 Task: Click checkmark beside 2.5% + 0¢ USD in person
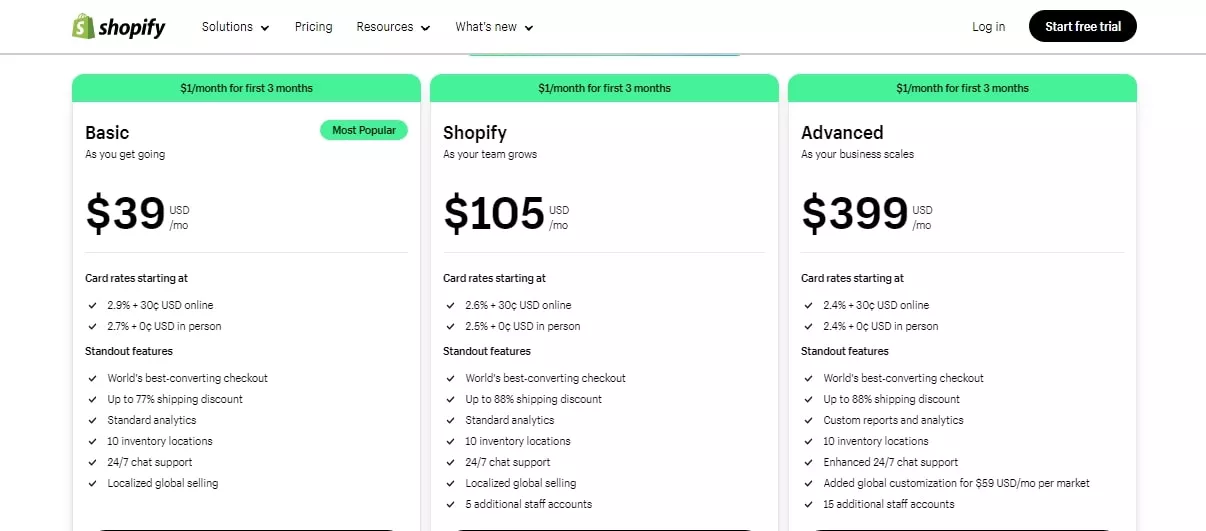[x=450, y=326]
